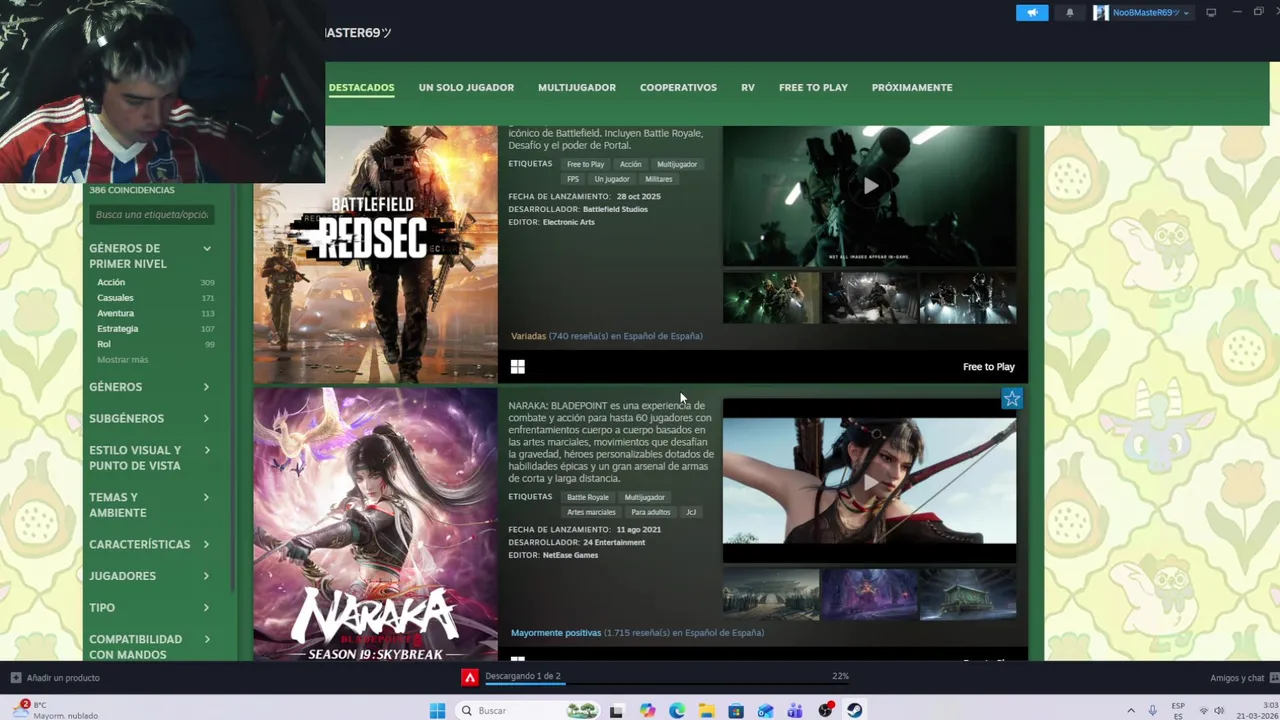Screen dimensions: 1280x720
Task: Click Añadir un producto plus icon
Action: pyautogui.click(x=16, y=678)
